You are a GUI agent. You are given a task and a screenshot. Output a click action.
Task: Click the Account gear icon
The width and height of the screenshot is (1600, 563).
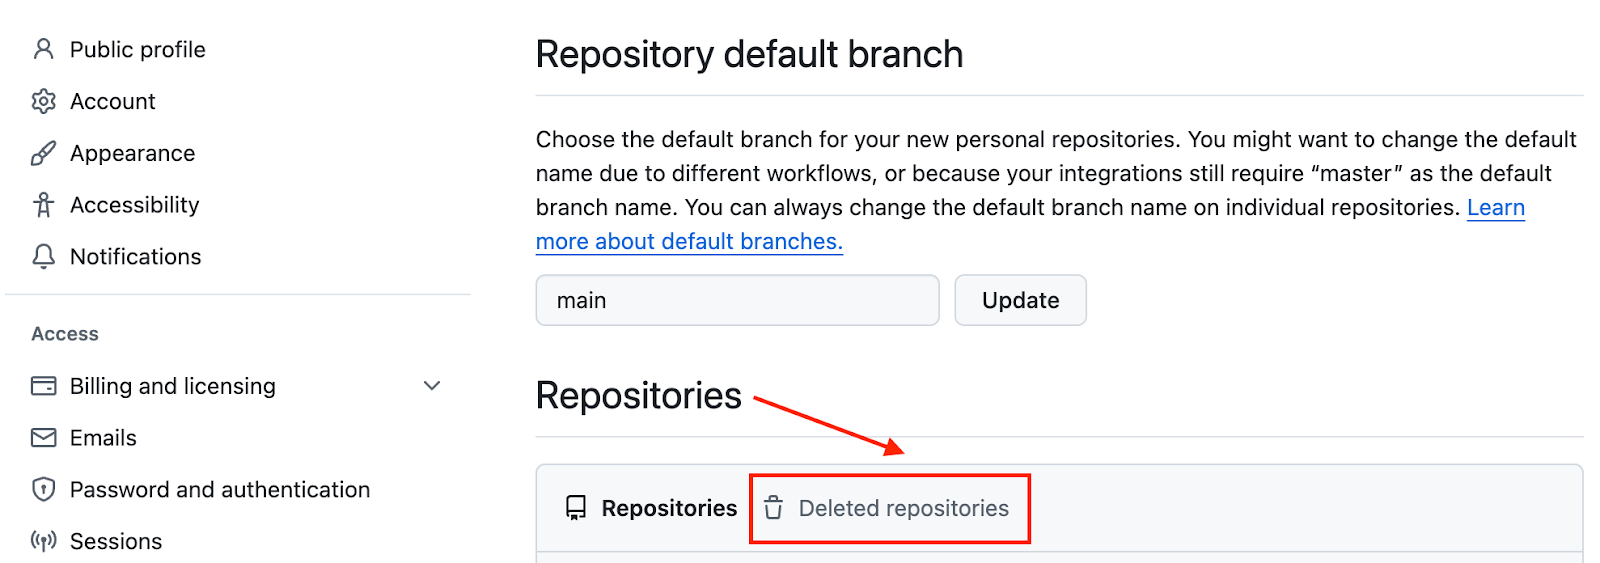[43, 101]
